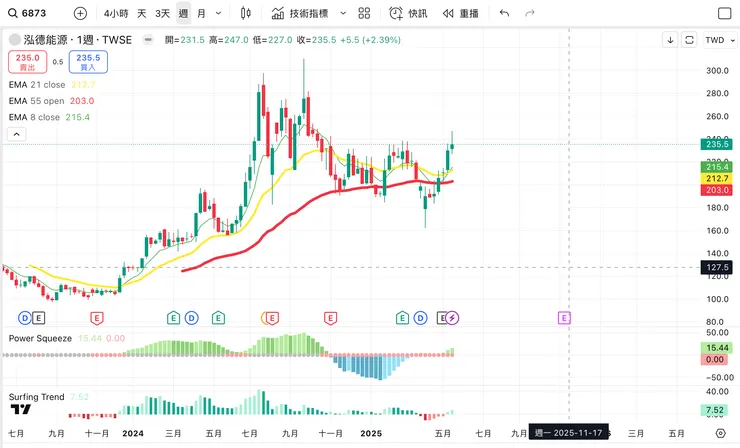
Task: Click the yellow 212.7 EMA price label
Action: 717,178
